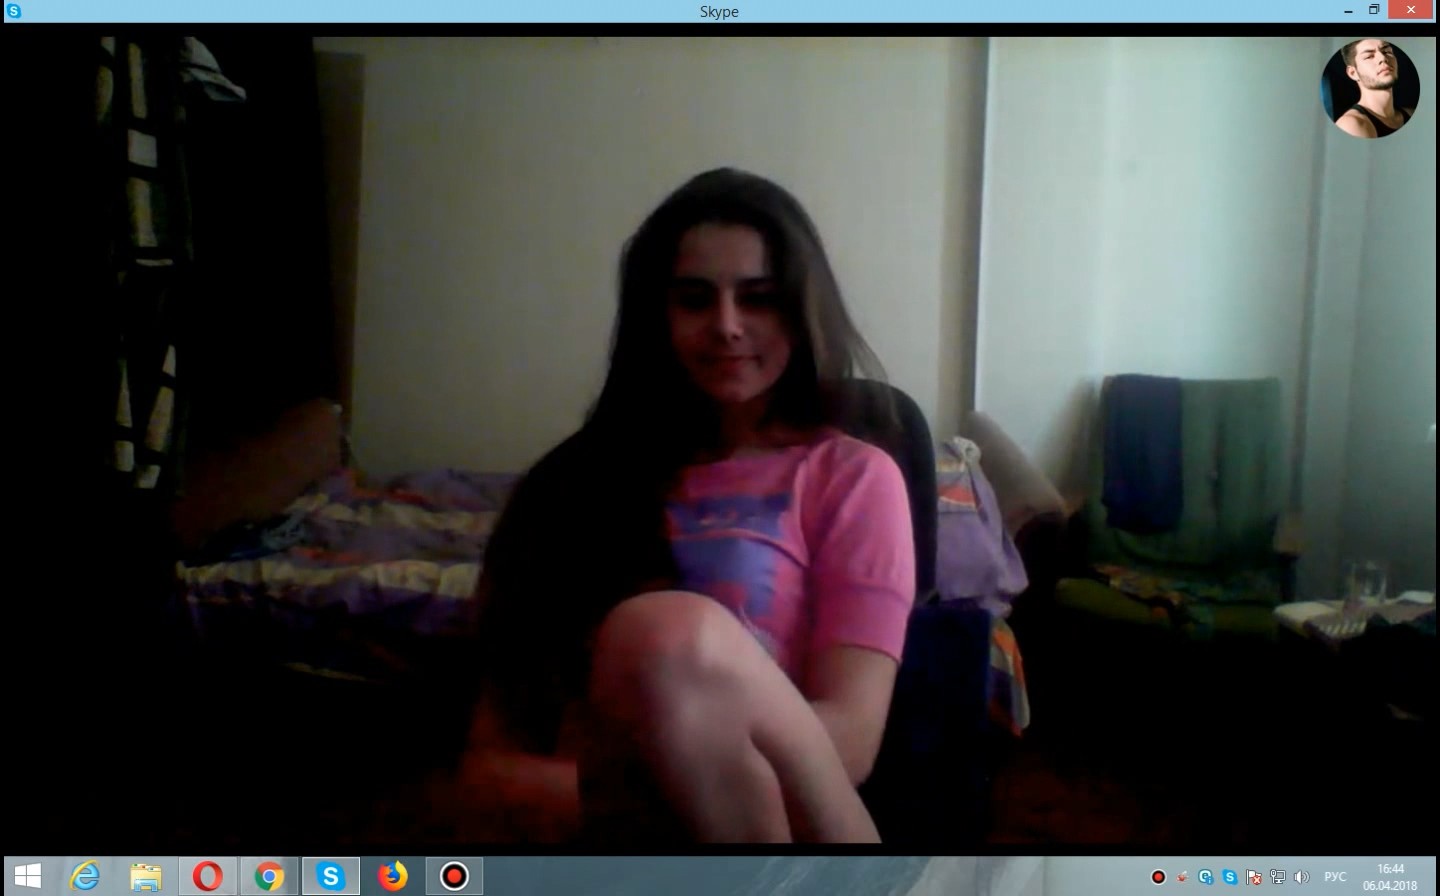
Task: Click the recorder icon in system tray
Action: pyautogui.click(x=1159, y=878)
